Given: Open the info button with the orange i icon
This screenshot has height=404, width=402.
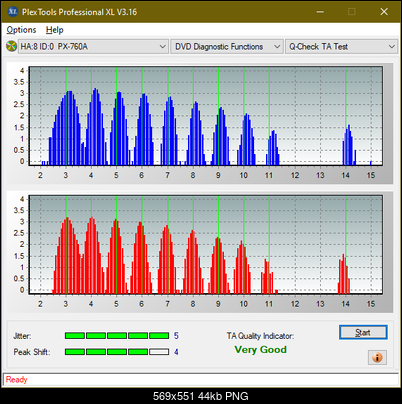Looking at the screenshot, I should (377, 358).
